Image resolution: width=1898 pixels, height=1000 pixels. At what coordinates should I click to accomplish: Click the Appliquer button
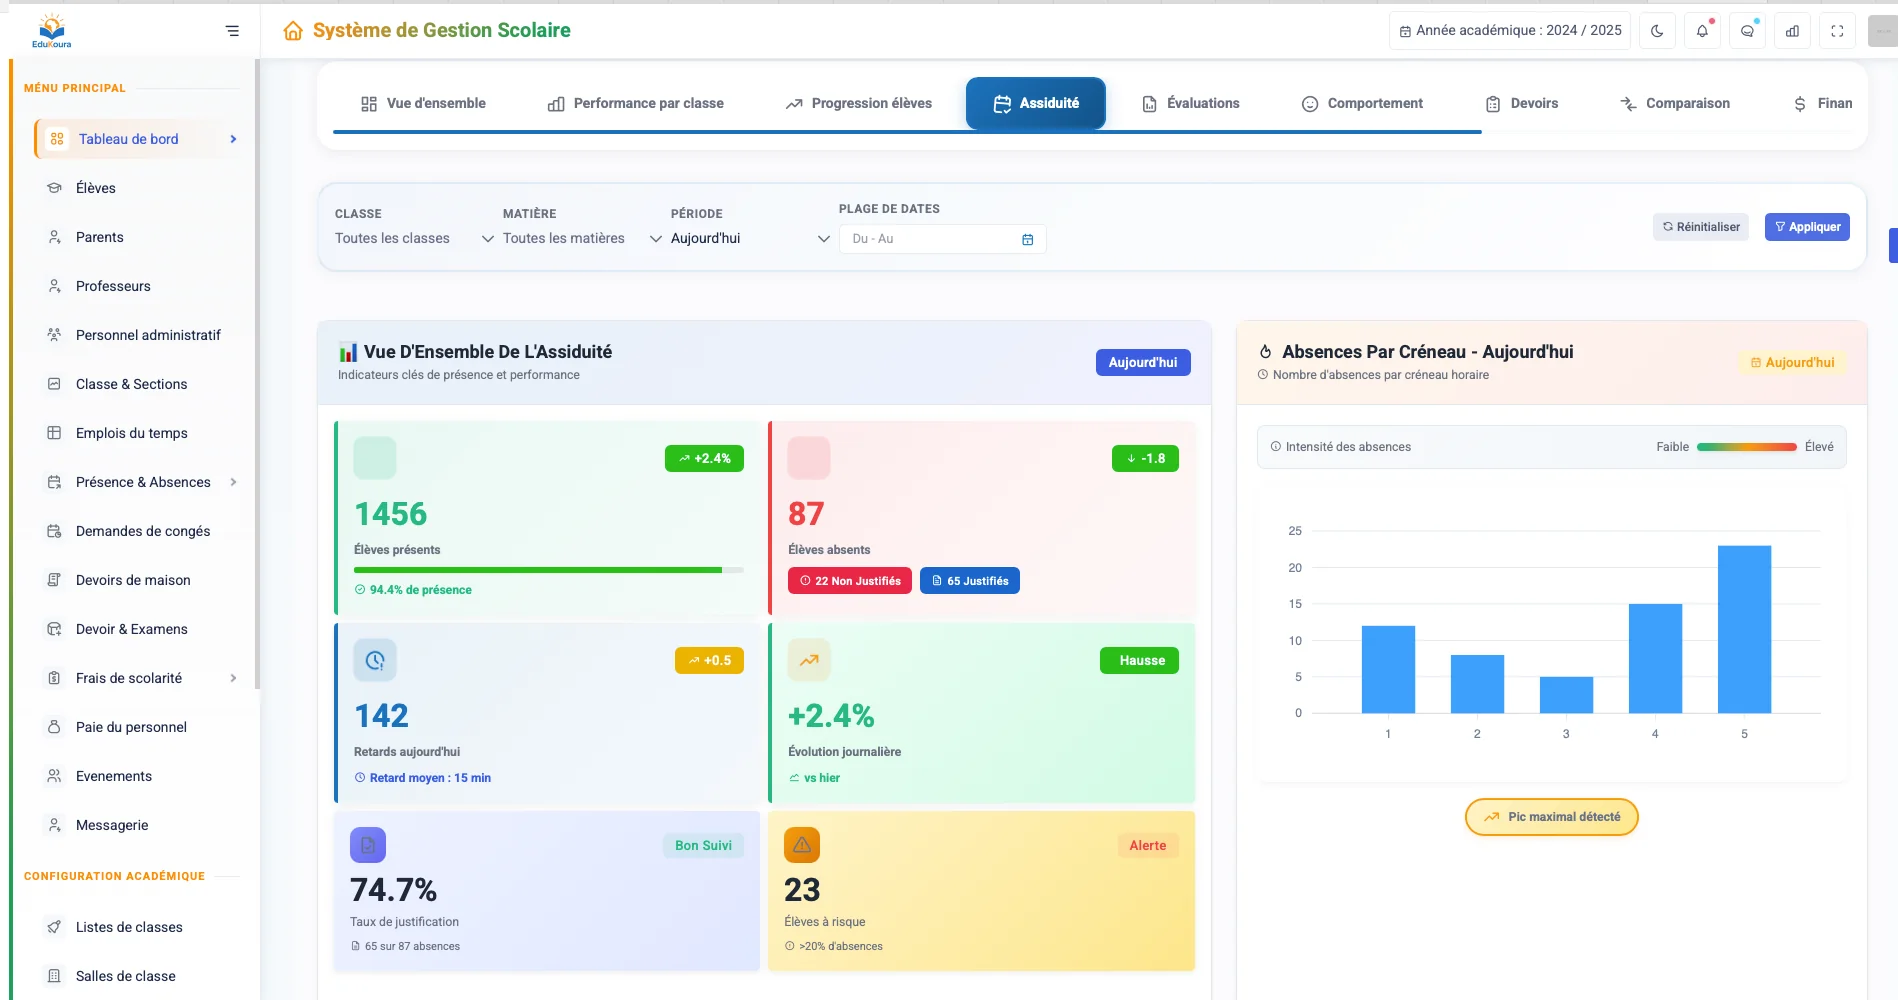[x=1807, y=227]
